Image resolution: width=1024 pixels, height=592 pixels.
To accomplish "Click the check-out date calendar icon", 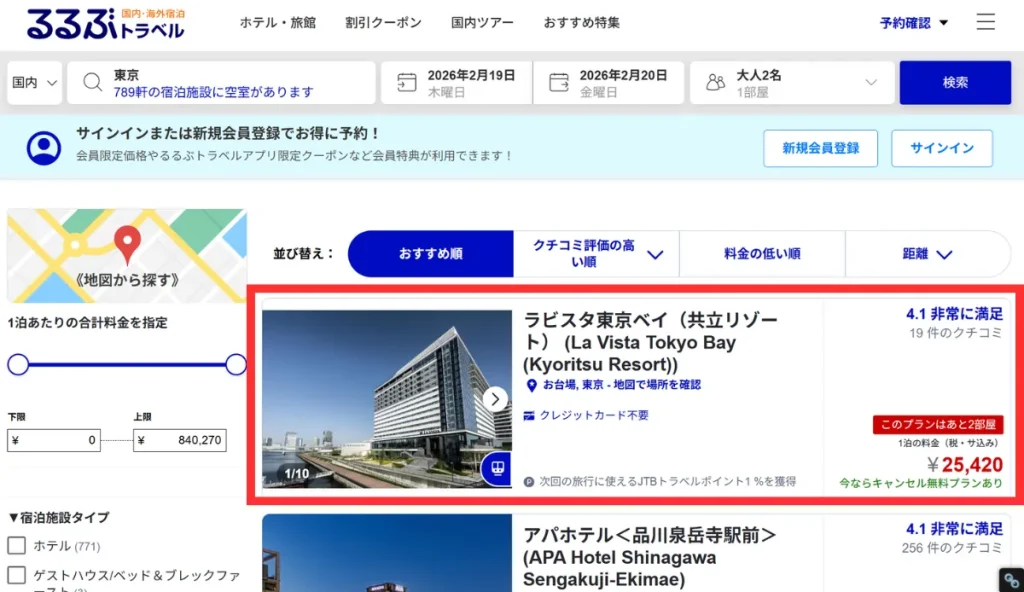I will [x=557, y=82].
